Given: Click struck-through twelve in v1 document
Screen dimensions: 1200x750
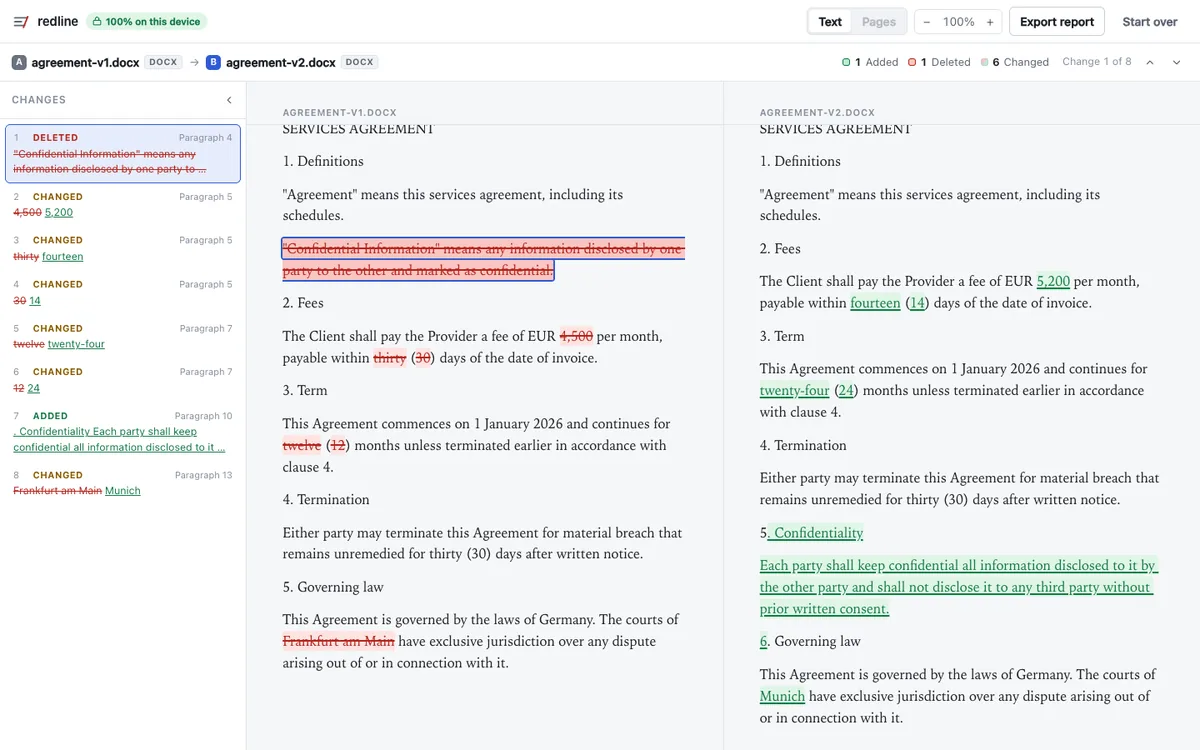Looking at the screenshot, I should (302, 445).
